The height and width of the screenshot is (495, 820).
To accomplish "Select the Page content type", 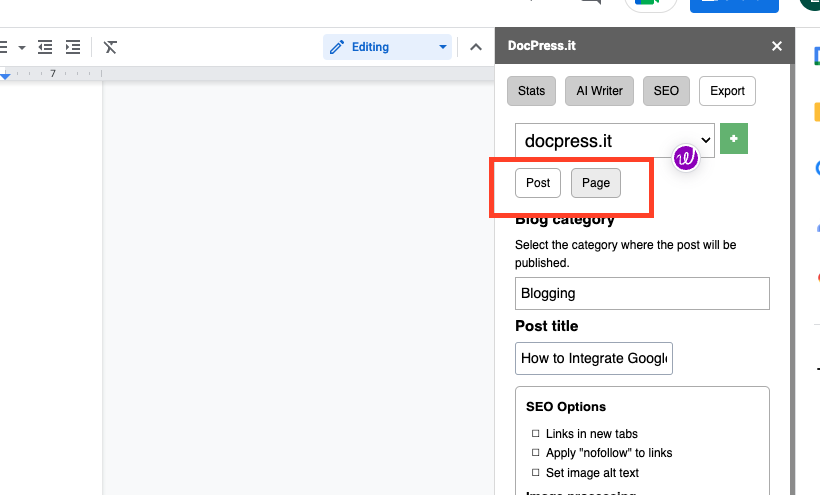I will (596, 183).
